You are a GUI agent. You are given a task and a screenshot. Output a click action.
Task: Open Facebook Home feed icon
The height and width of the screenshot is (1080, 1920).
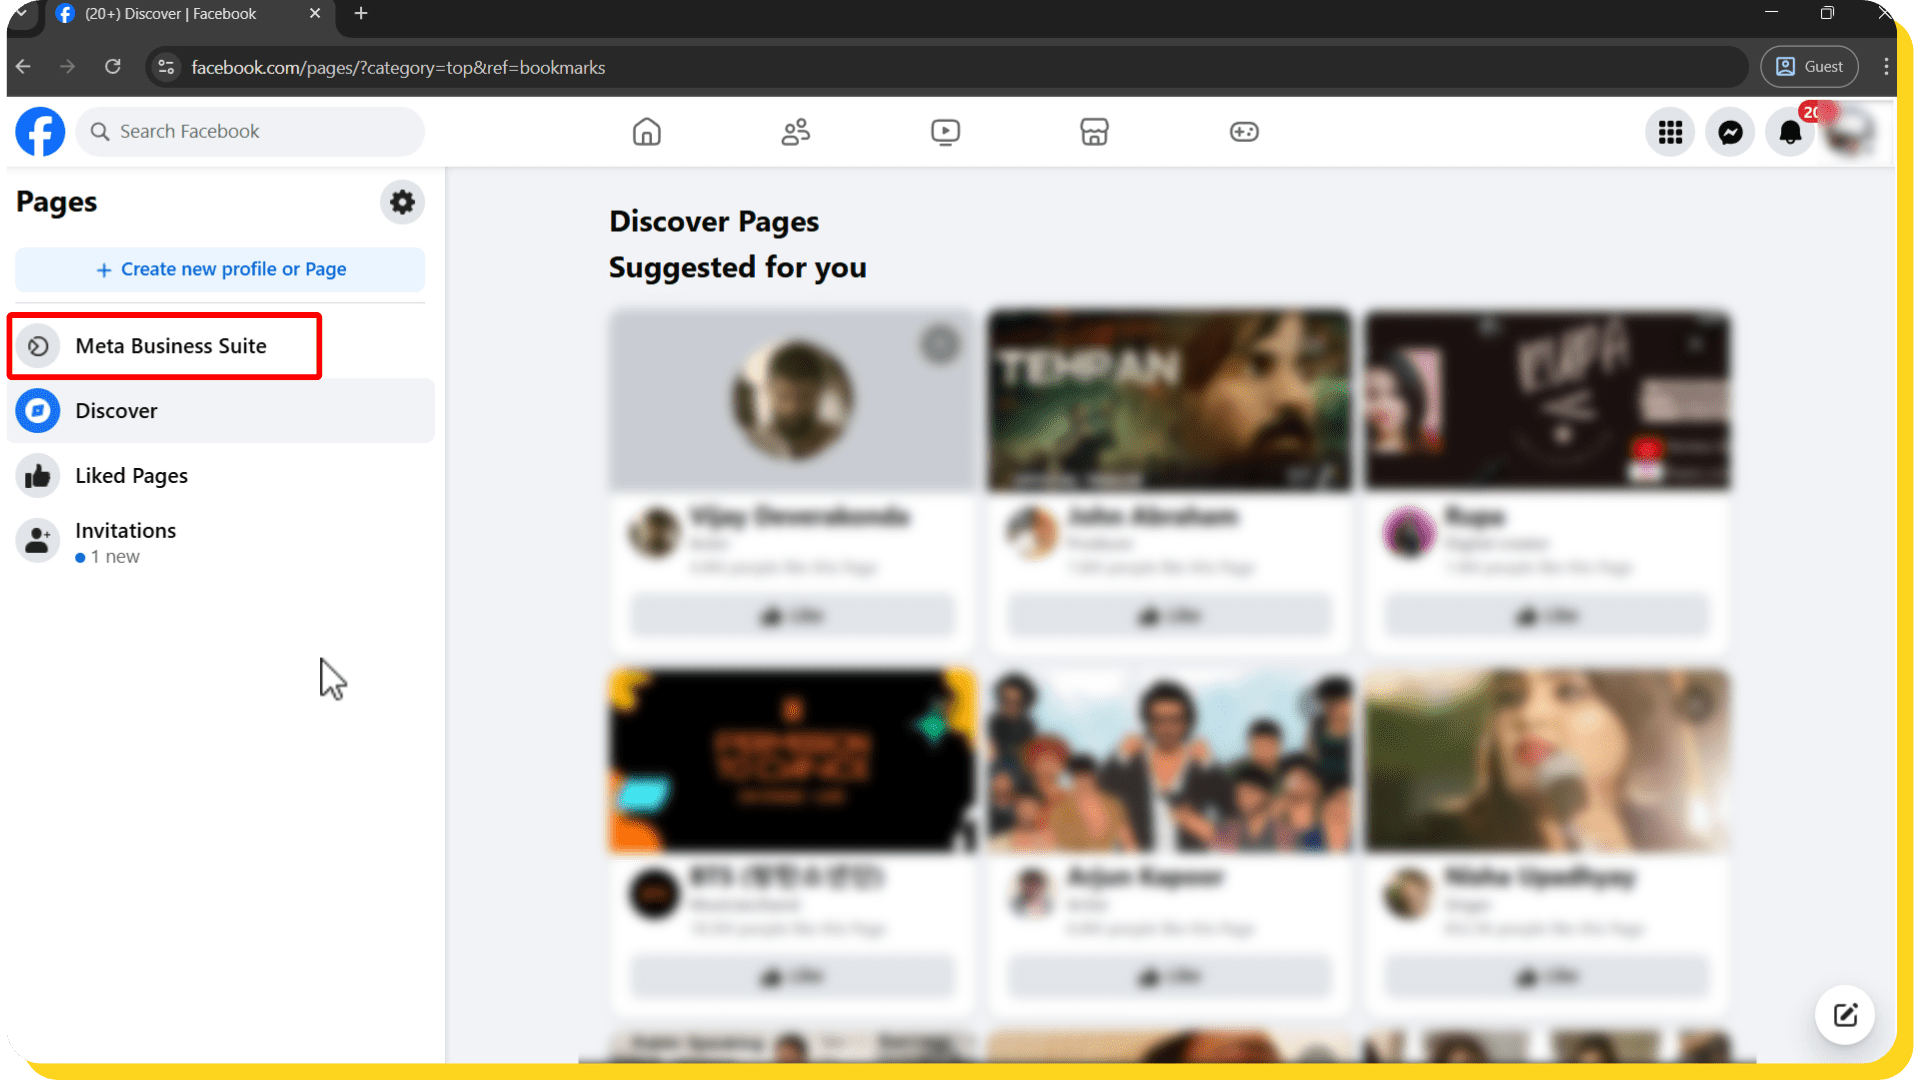click(646, 132)
